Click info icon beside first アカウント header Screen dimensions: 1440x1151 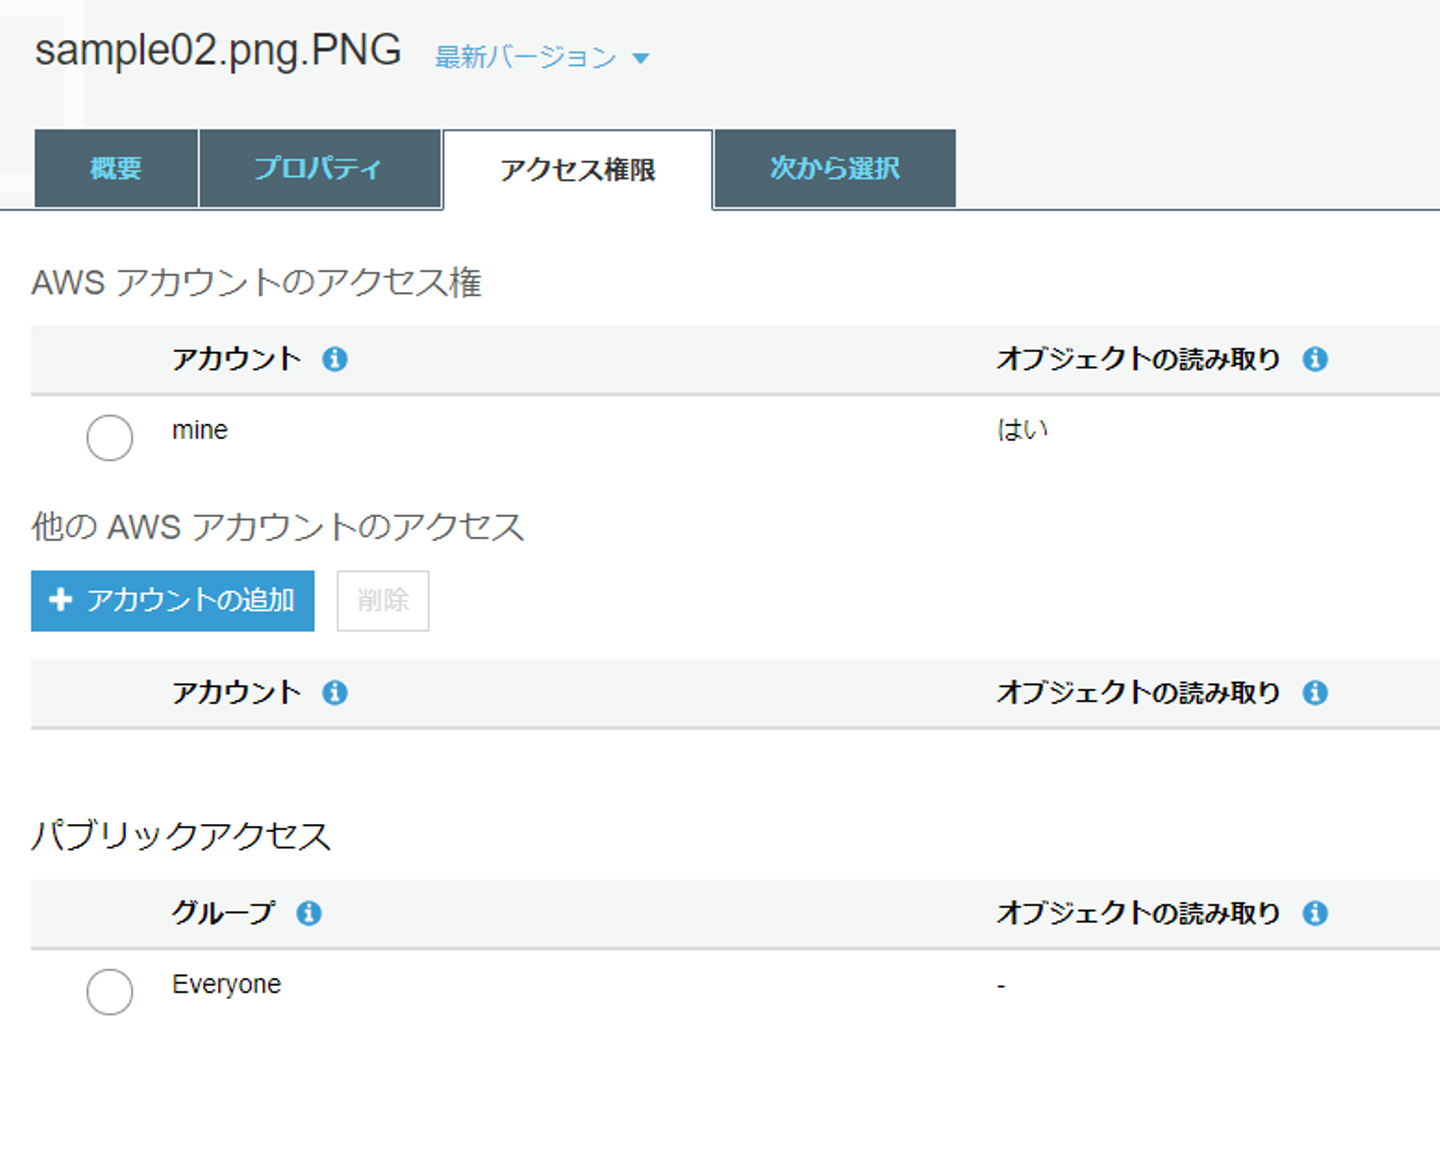tap(335, 359)
